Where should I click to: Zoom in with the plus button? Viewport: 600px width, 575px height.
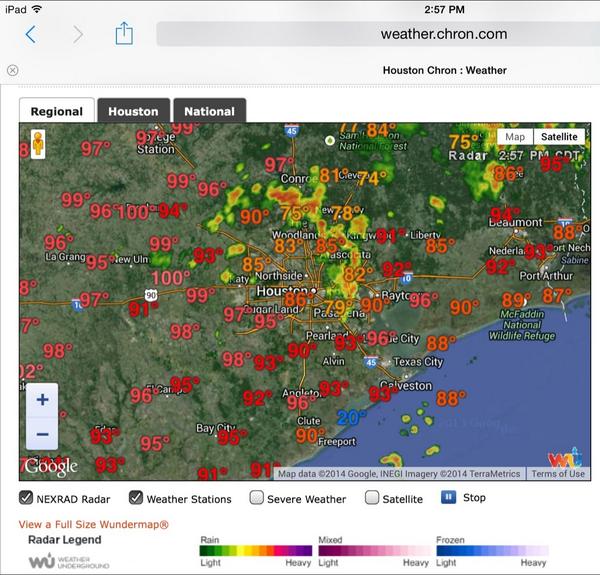(x=42, y=400)
